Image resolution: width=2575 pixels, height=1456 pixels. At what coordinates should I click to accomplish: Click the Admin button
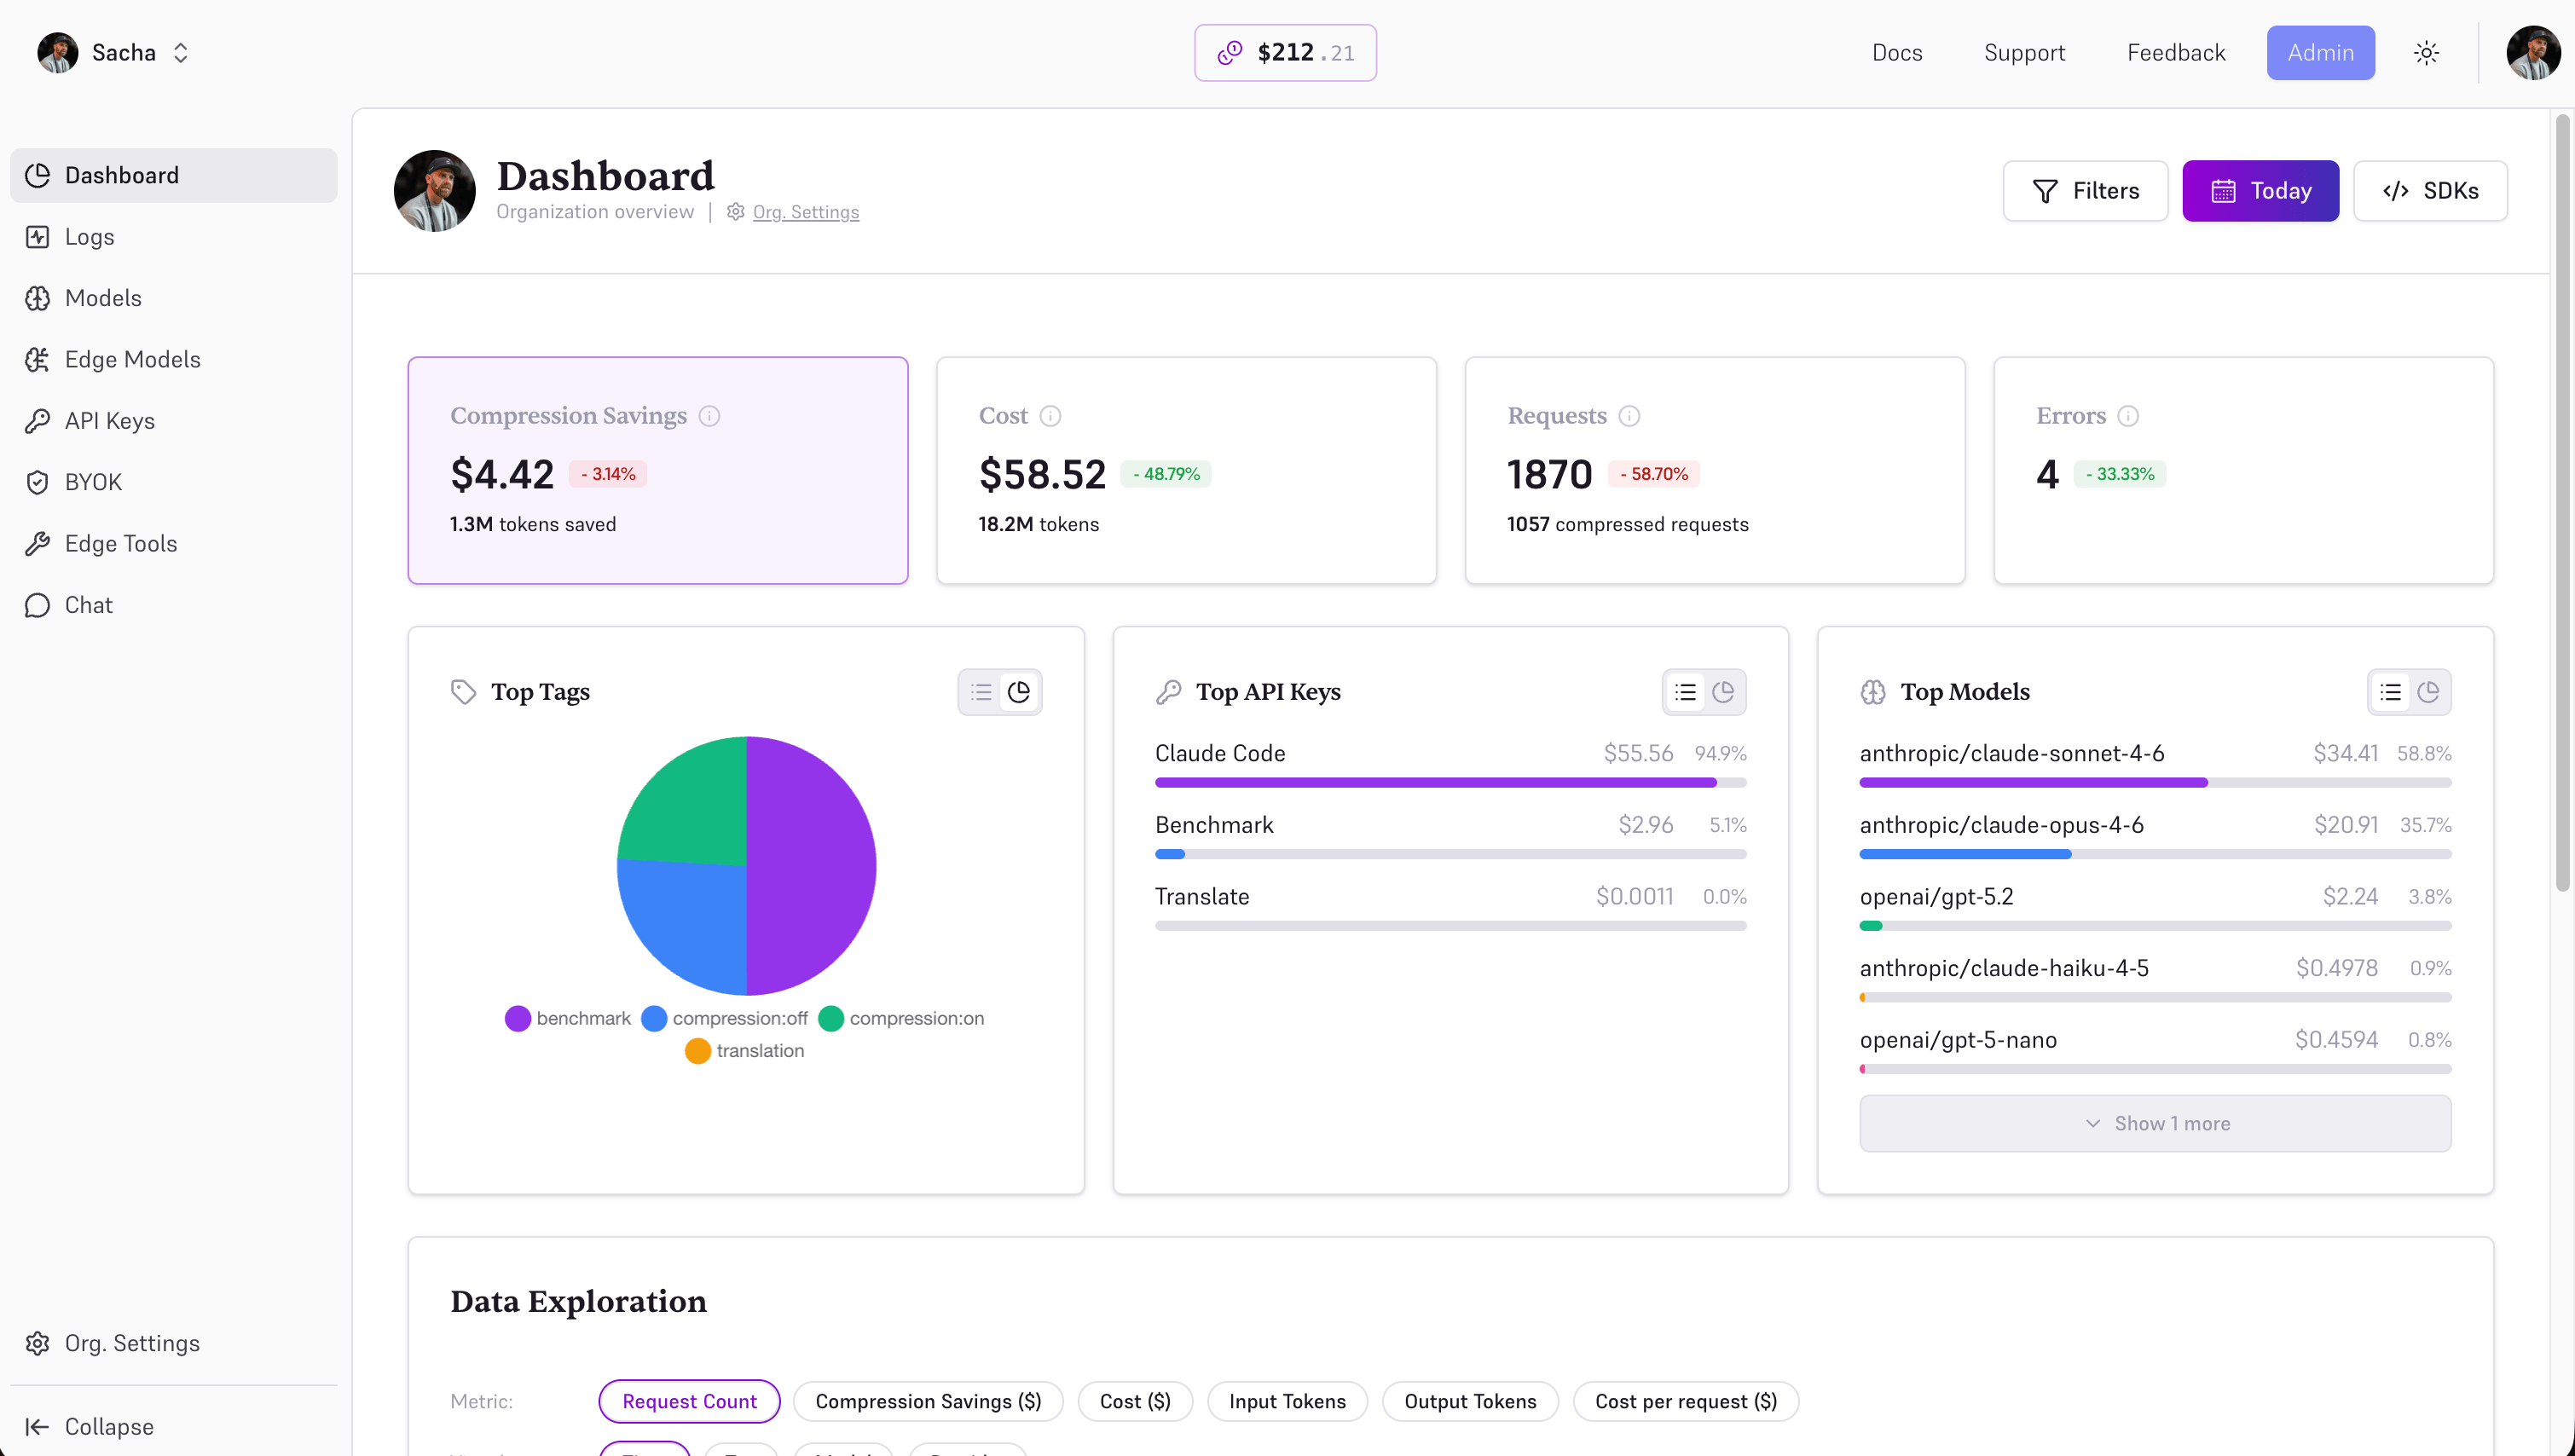[x=2320, y=53]
